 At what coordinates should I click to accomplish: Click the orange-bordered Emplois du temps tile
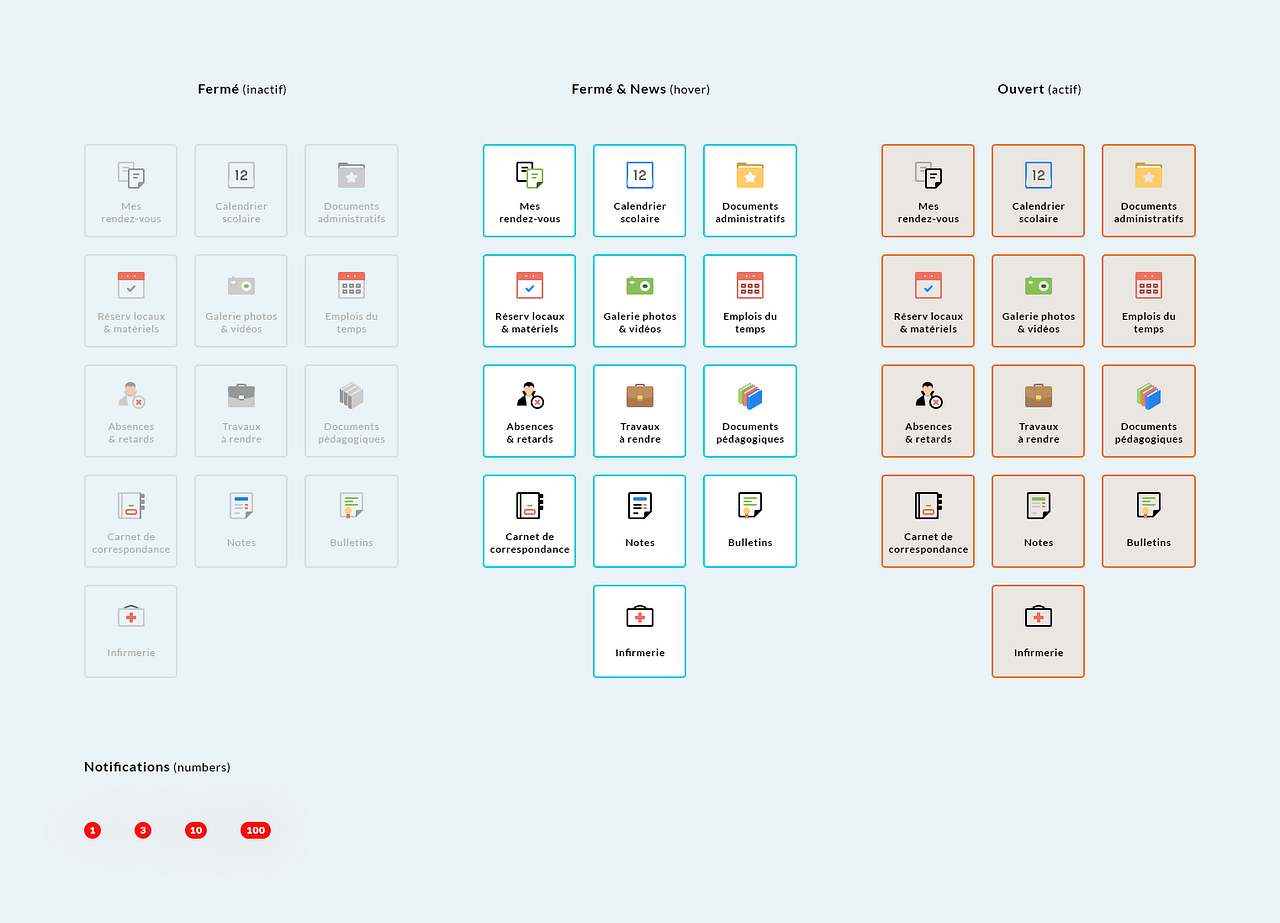1148,301
